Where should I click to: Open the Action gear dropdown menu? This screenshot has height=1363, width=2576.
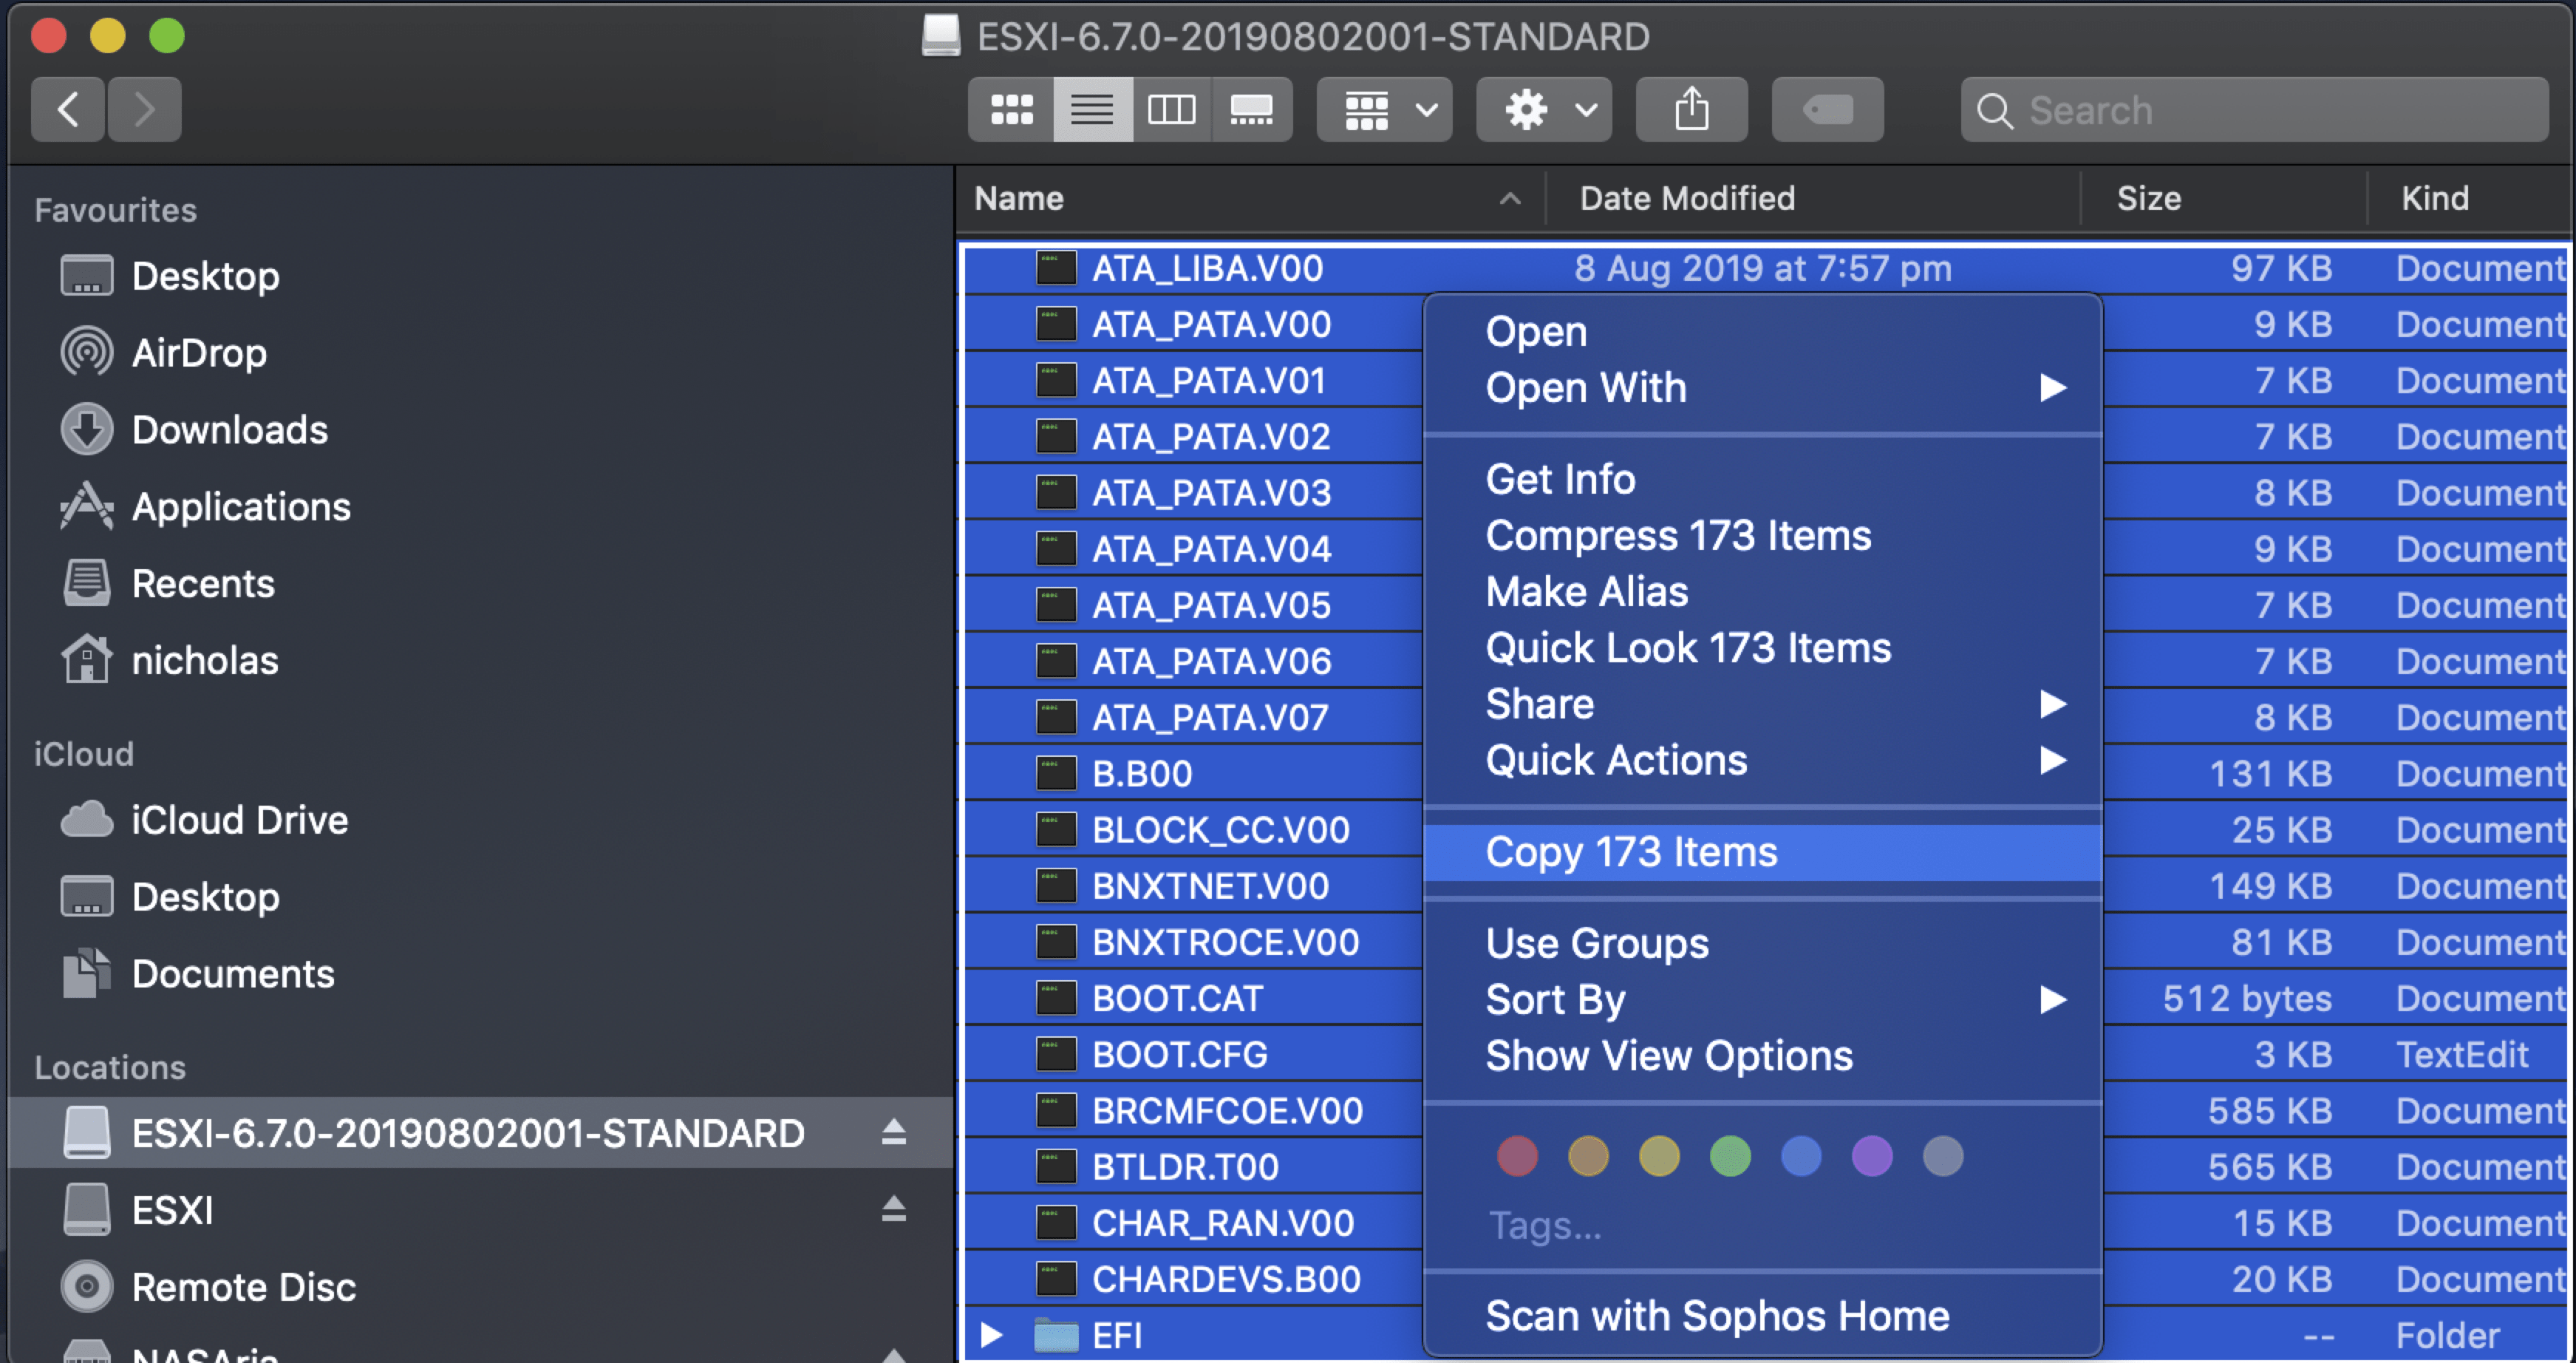[x=1544, y=110]
